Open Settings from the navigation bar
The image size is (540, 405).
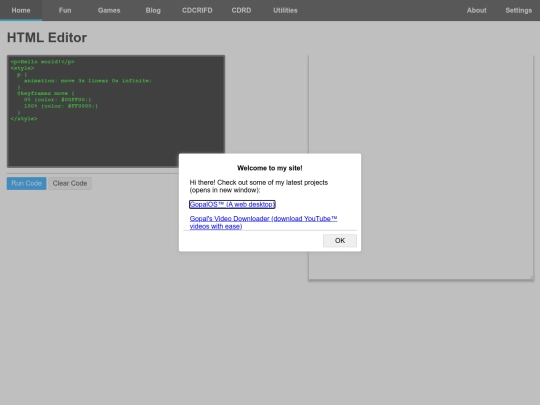[x=518, y=10]
